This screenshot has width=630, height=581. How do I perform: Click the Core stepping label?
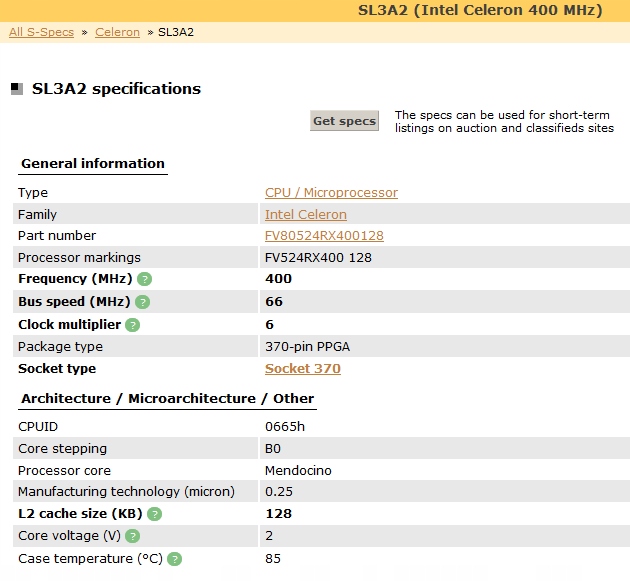[62, 449]
